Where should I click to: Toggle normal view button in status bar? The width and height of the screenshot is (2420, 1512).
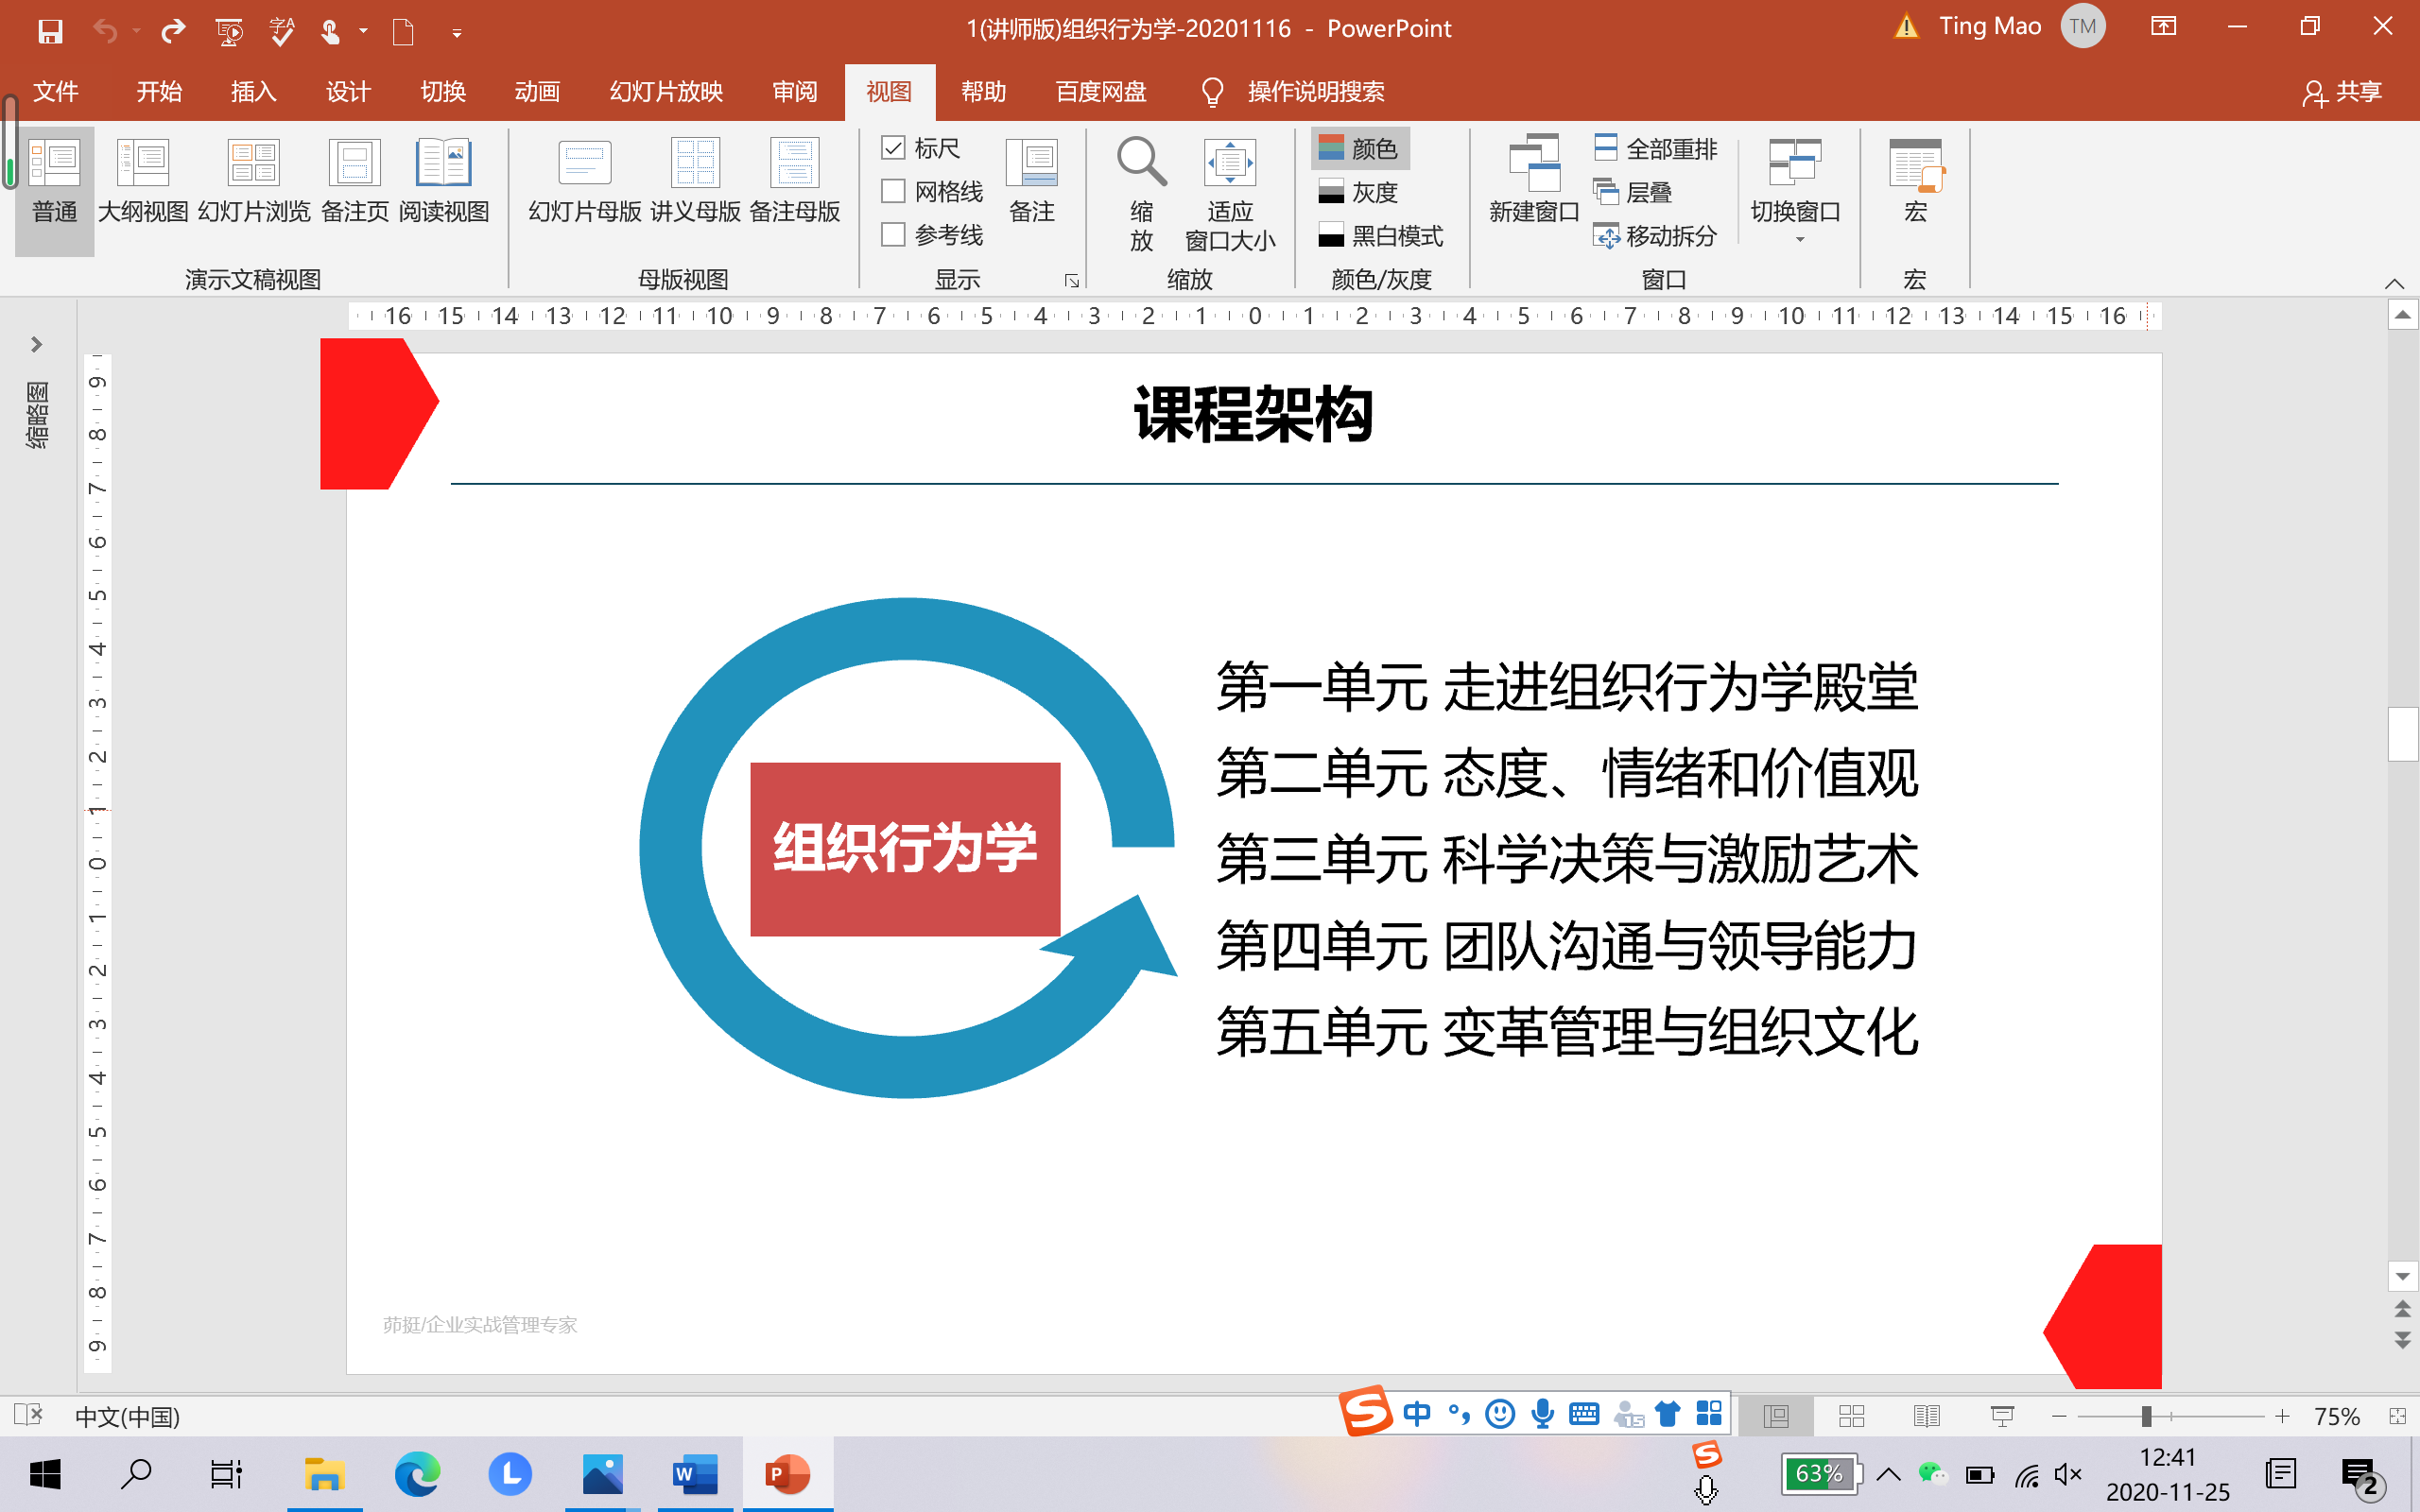coord(1776,1416)
